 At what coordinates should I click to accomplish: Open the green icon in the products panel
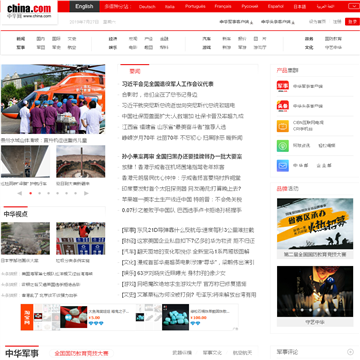point(283,146)
